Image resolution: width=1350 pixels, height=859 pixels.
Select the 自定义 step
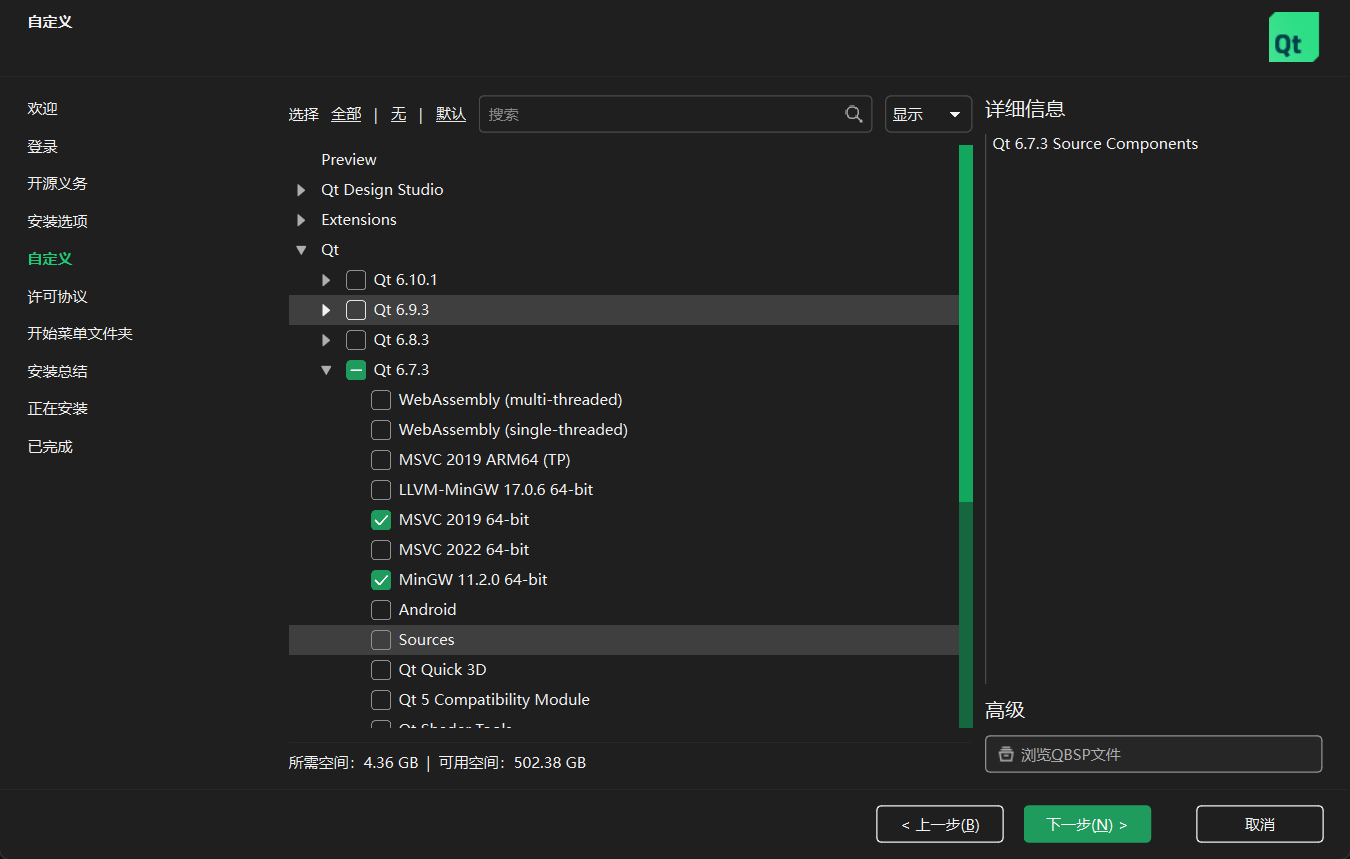pos(50,258)
